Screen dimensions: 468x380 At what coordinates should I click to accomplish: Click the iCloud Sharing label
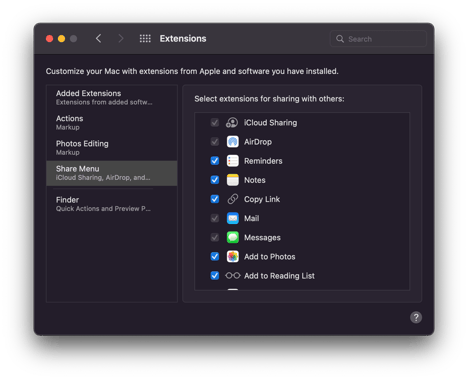click(x=270, y=123)
